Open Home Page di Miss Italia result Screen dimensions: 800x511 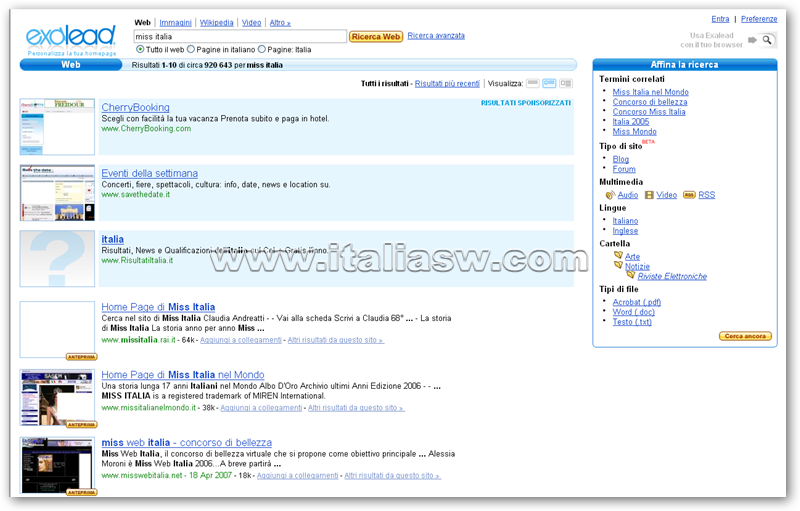[x=158, y=307]
